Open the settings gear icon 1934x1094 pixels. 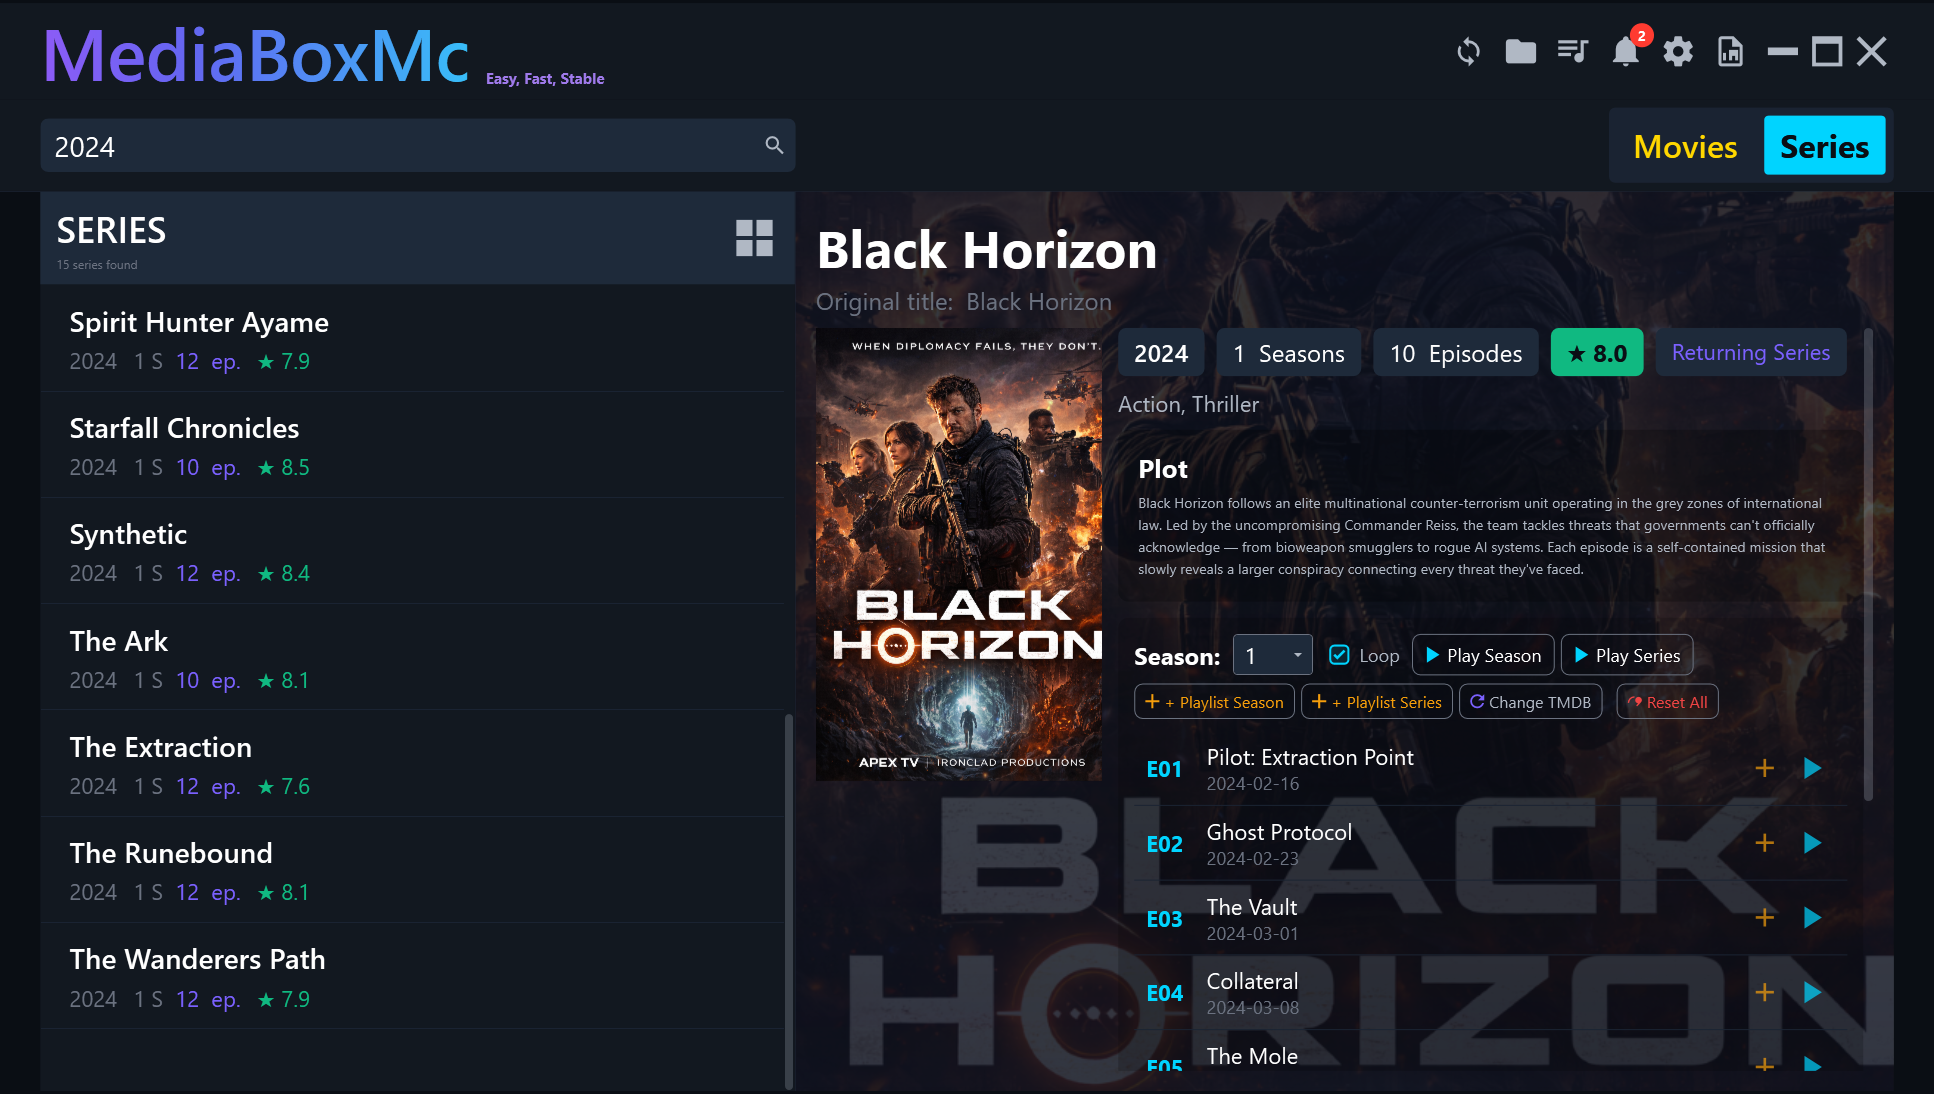coord(1678,52)
